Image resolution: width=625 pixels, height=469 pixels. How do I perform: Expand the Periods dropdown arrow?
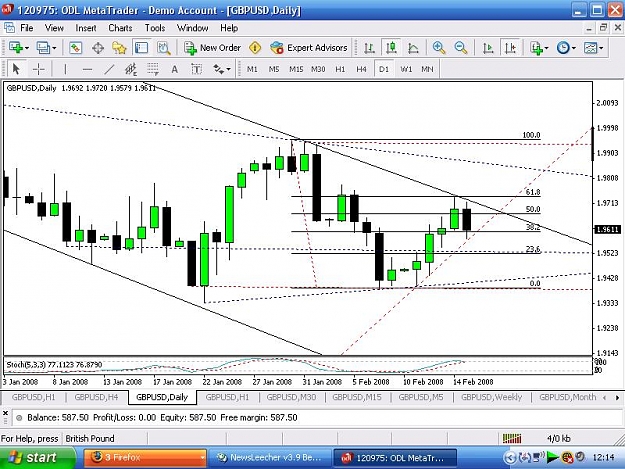tap(574, 48)
